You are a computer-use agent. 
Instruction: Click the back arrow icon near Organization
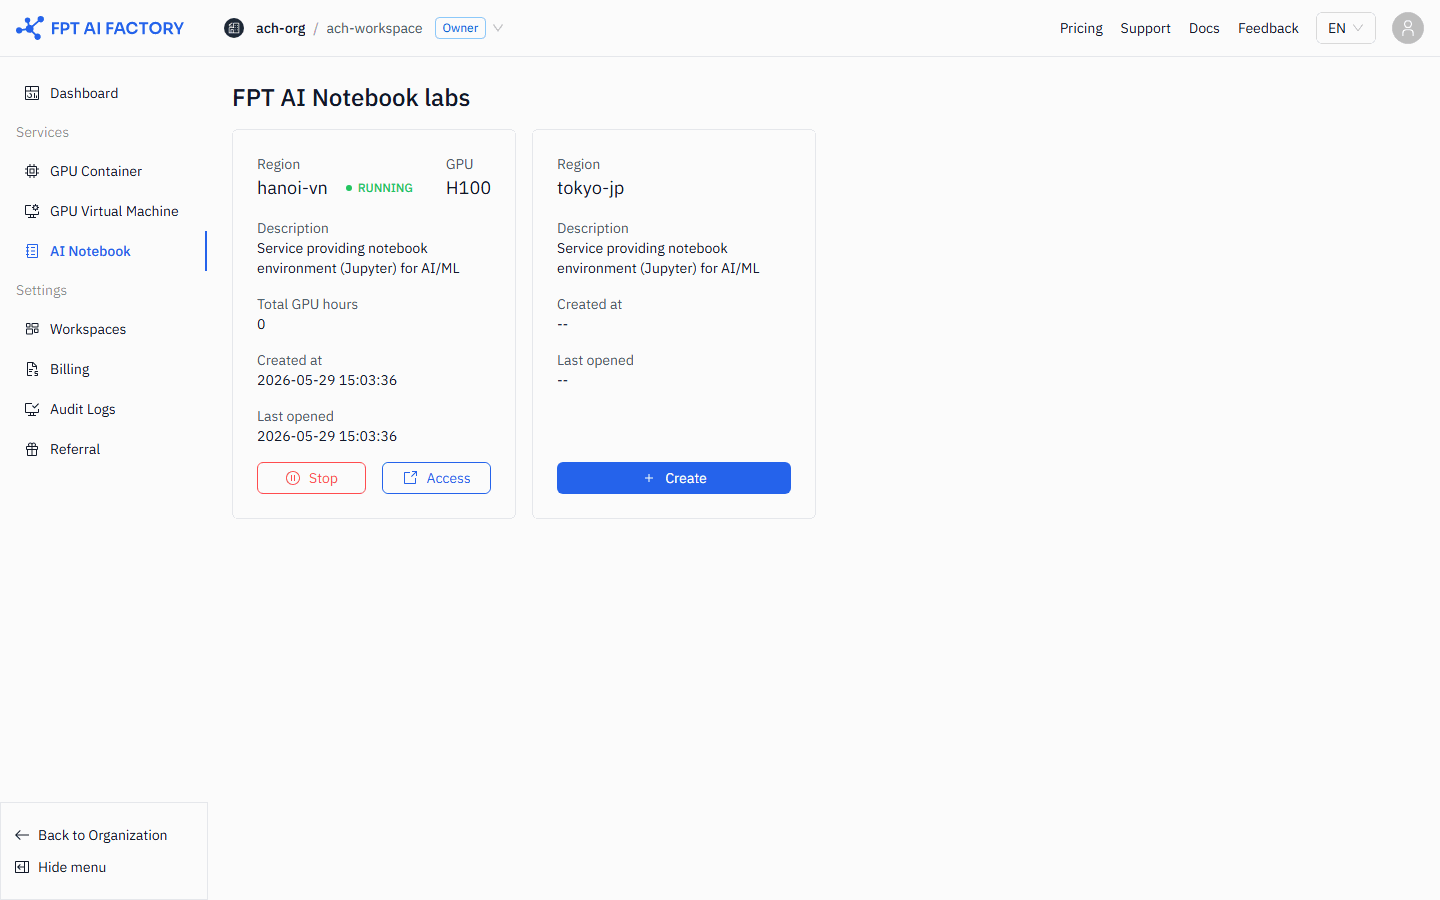22,835
